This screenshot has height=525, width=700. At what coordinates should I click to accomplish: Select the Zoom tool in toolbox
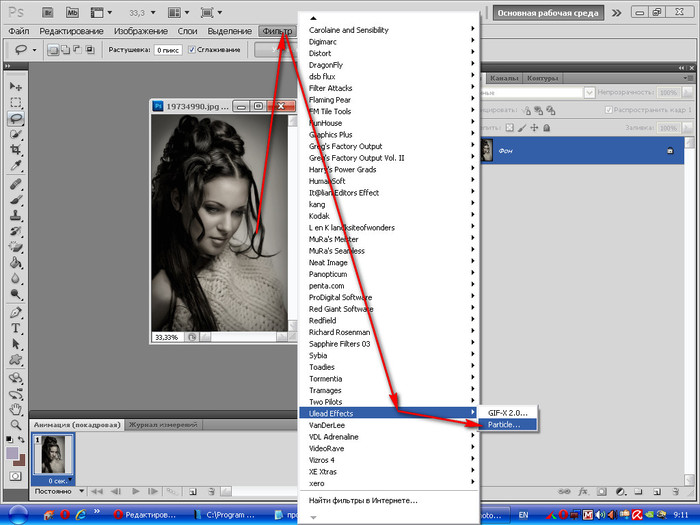pyautogui.click(x=16, y=425)
